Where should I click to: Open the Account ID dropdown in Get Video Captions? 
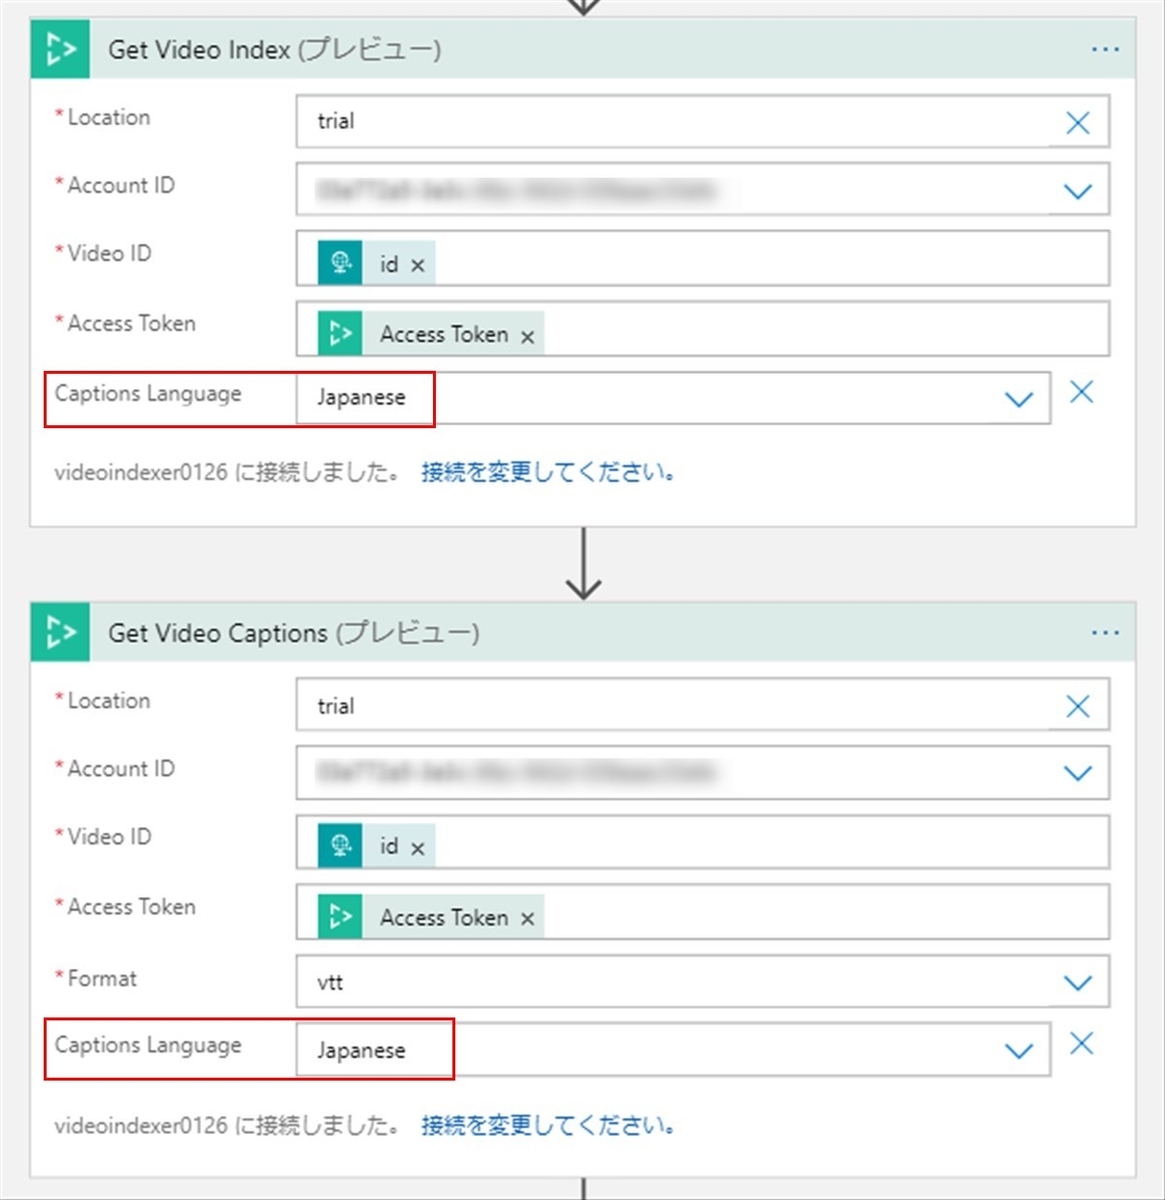[x=1078, y=773]
